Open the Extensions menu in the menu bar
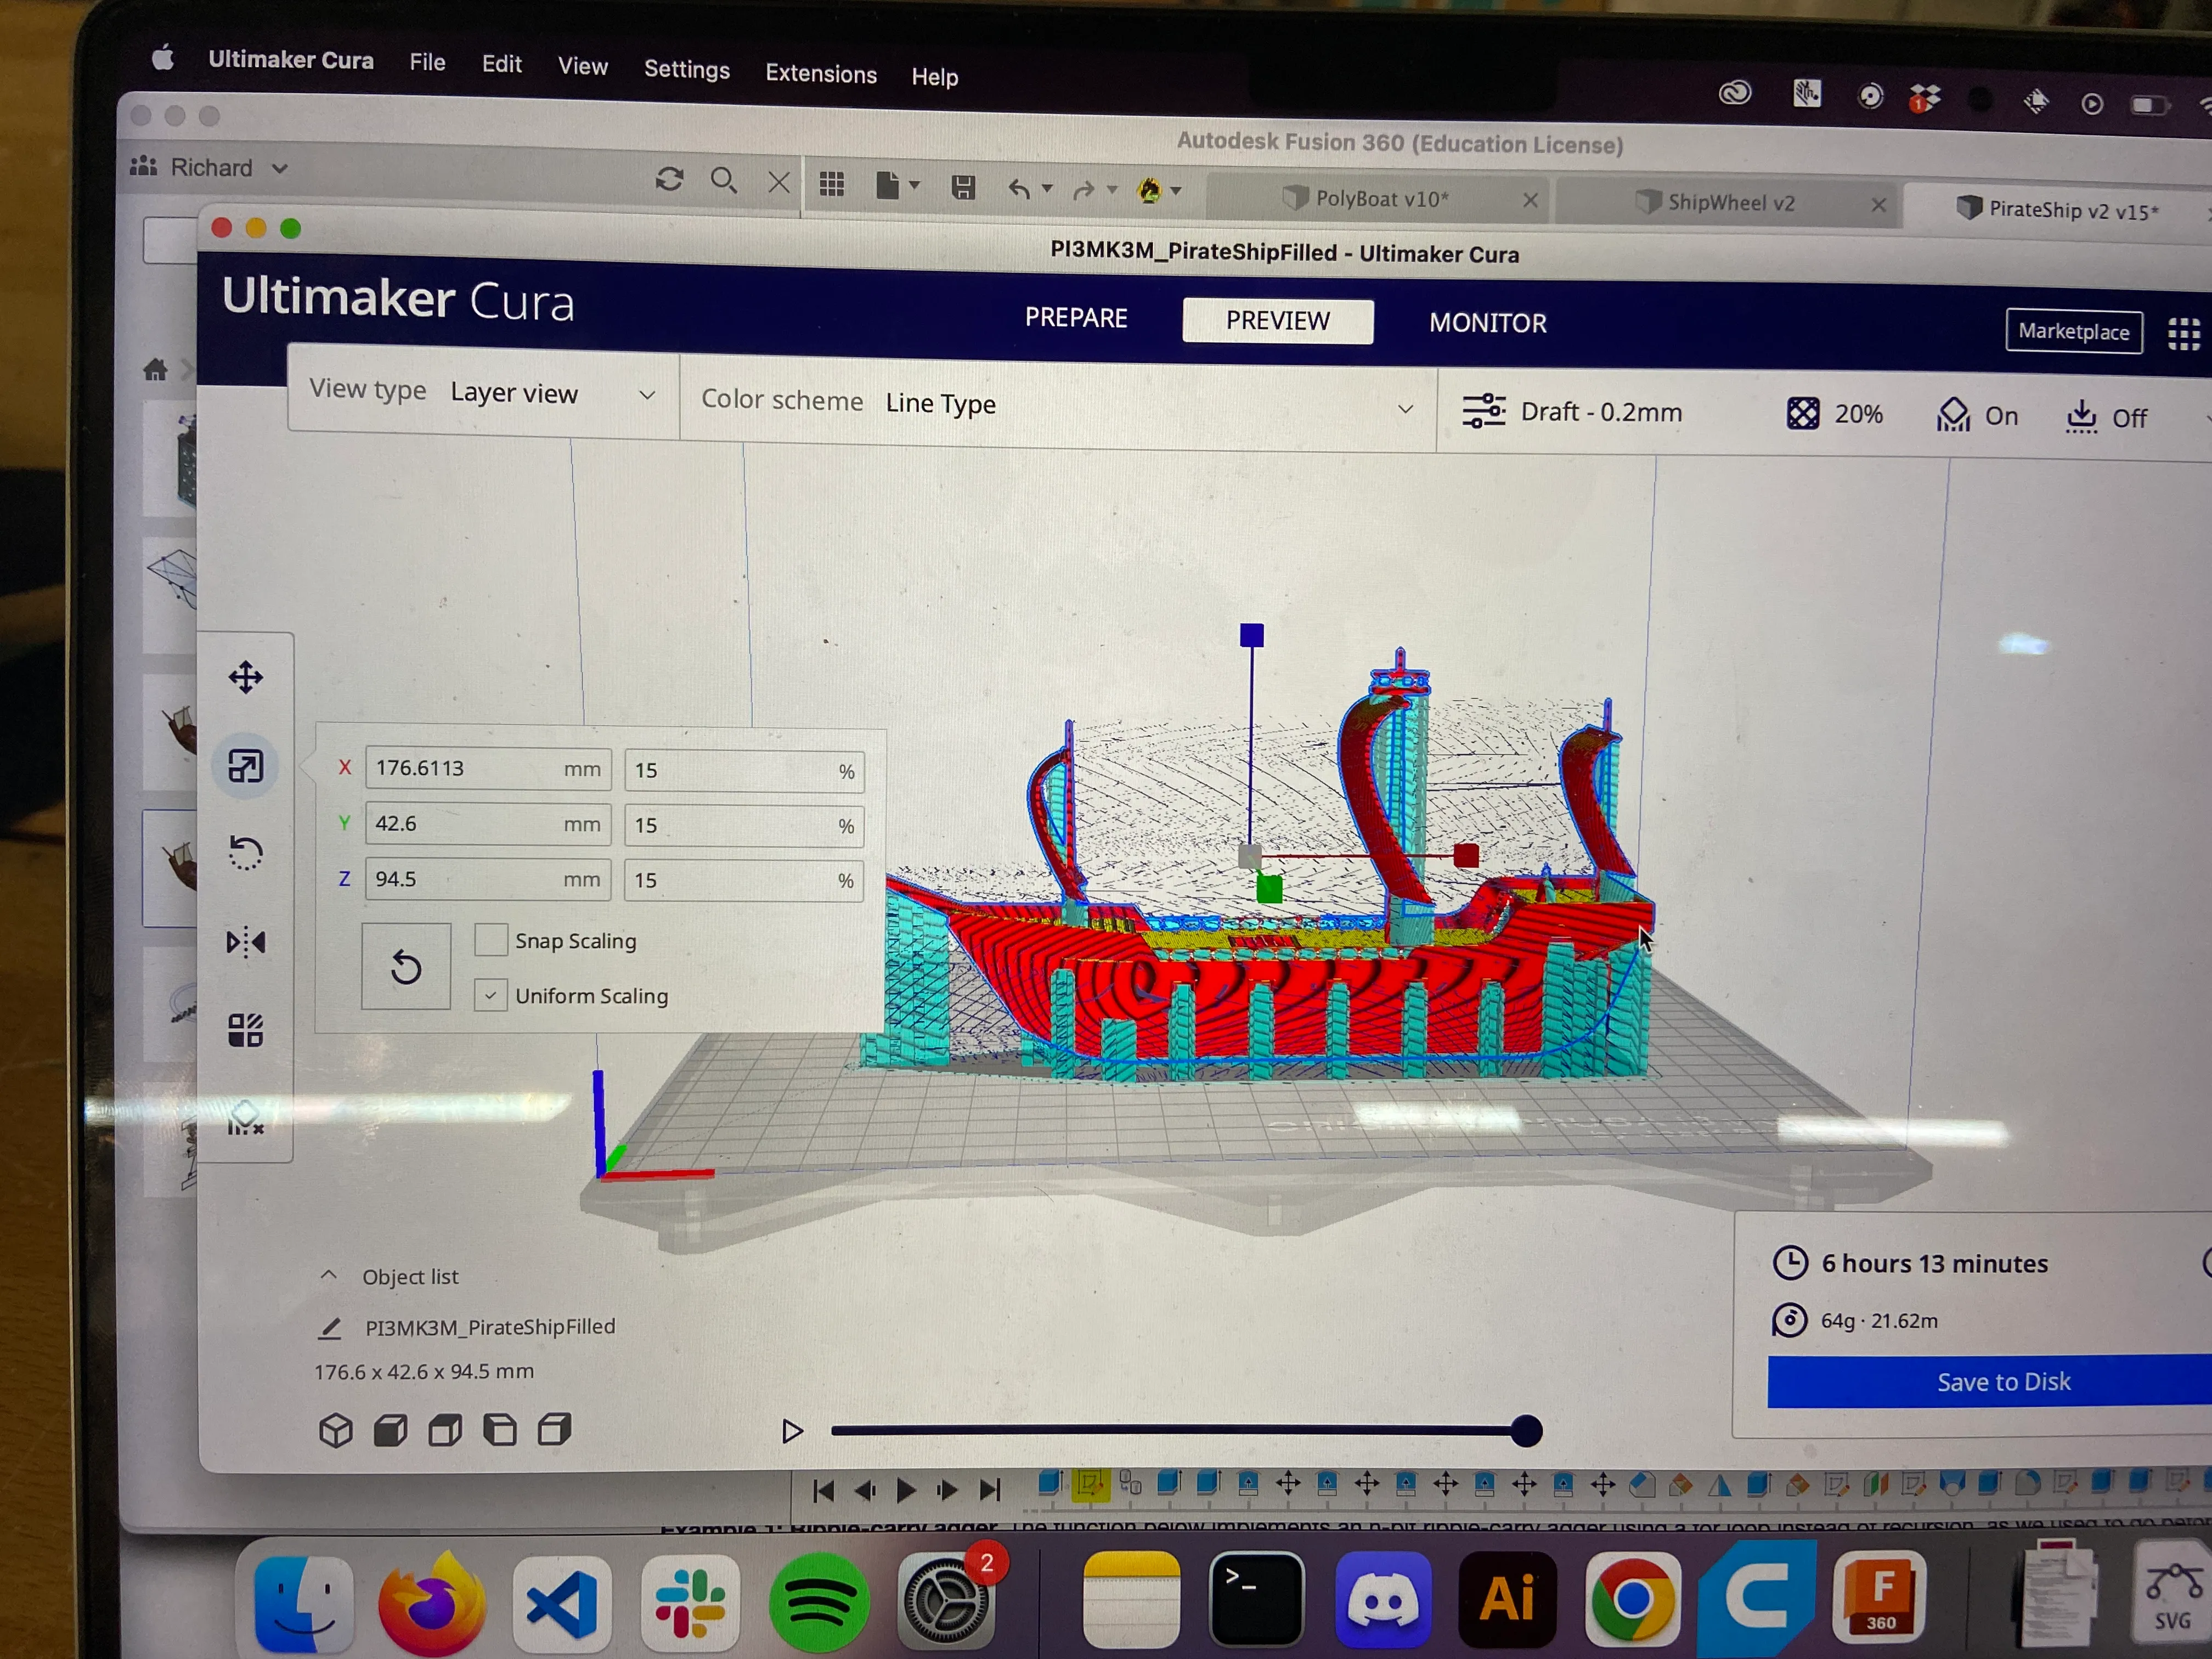2212x1659 pixels. [821, 73]
